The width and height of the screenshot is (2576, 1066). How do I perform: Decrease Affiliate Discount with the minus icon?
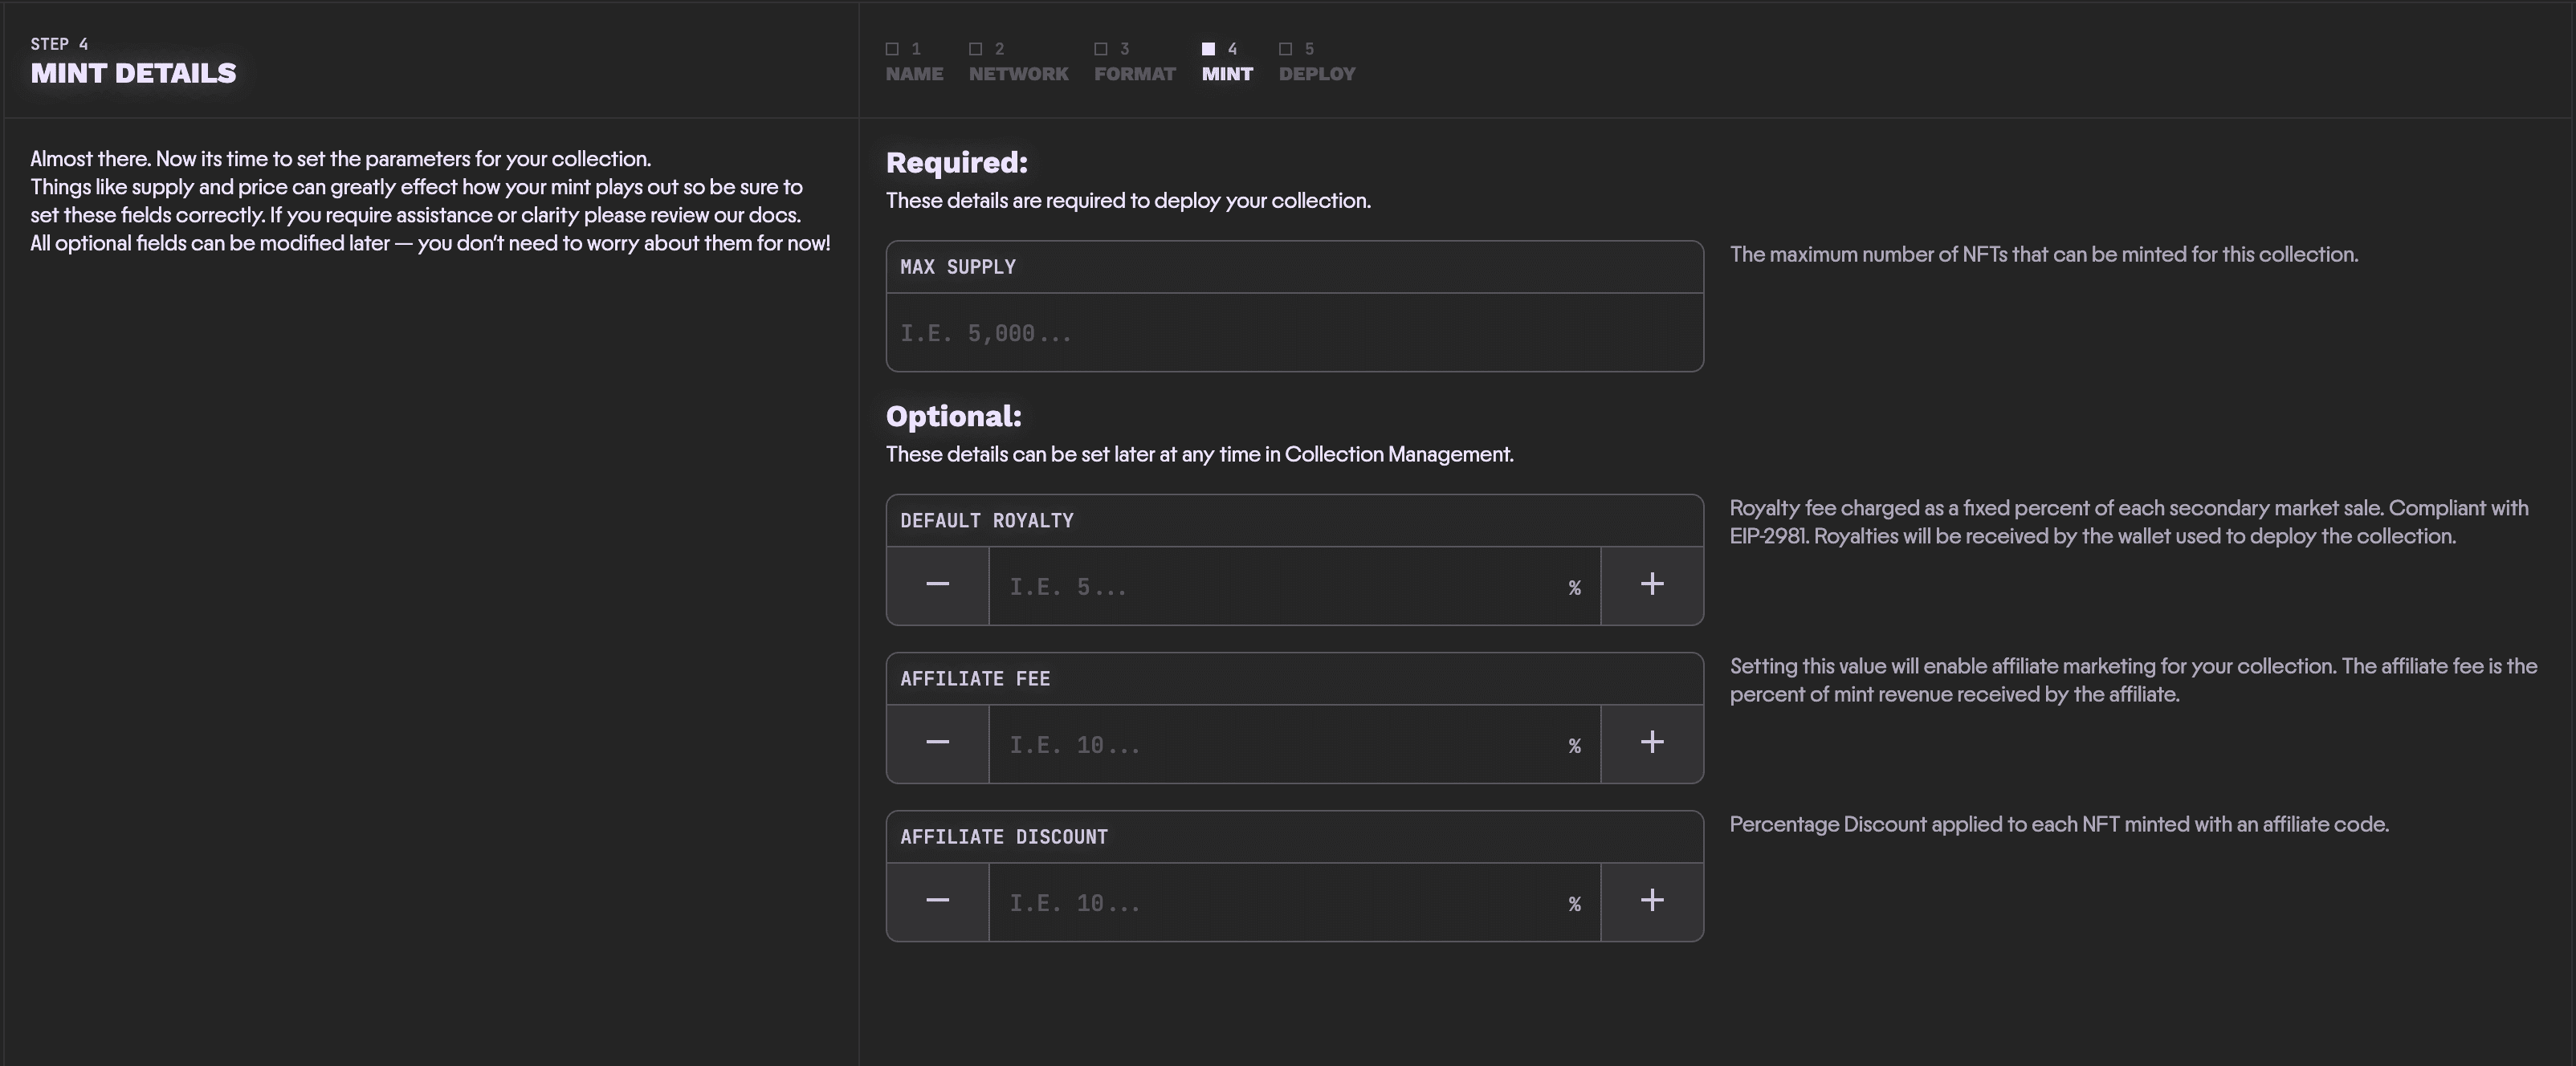[937, 900]
